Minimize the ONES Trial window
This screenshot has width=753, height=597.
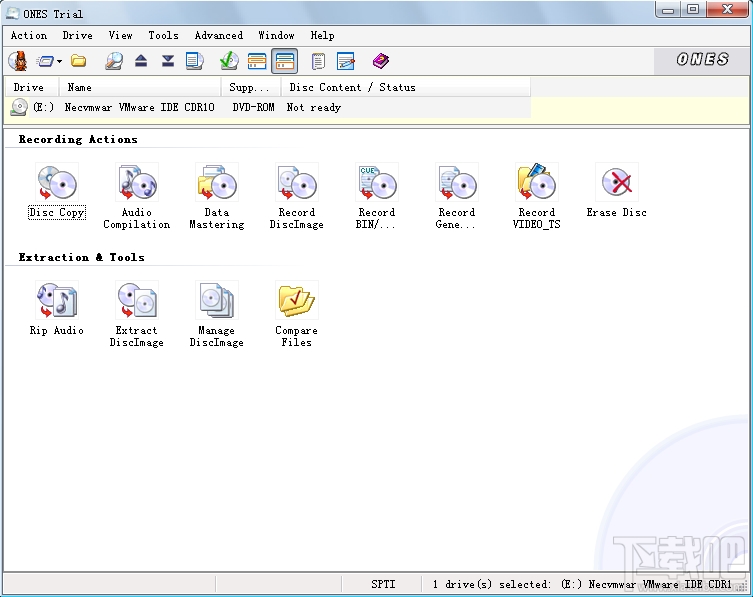[668, 9]
